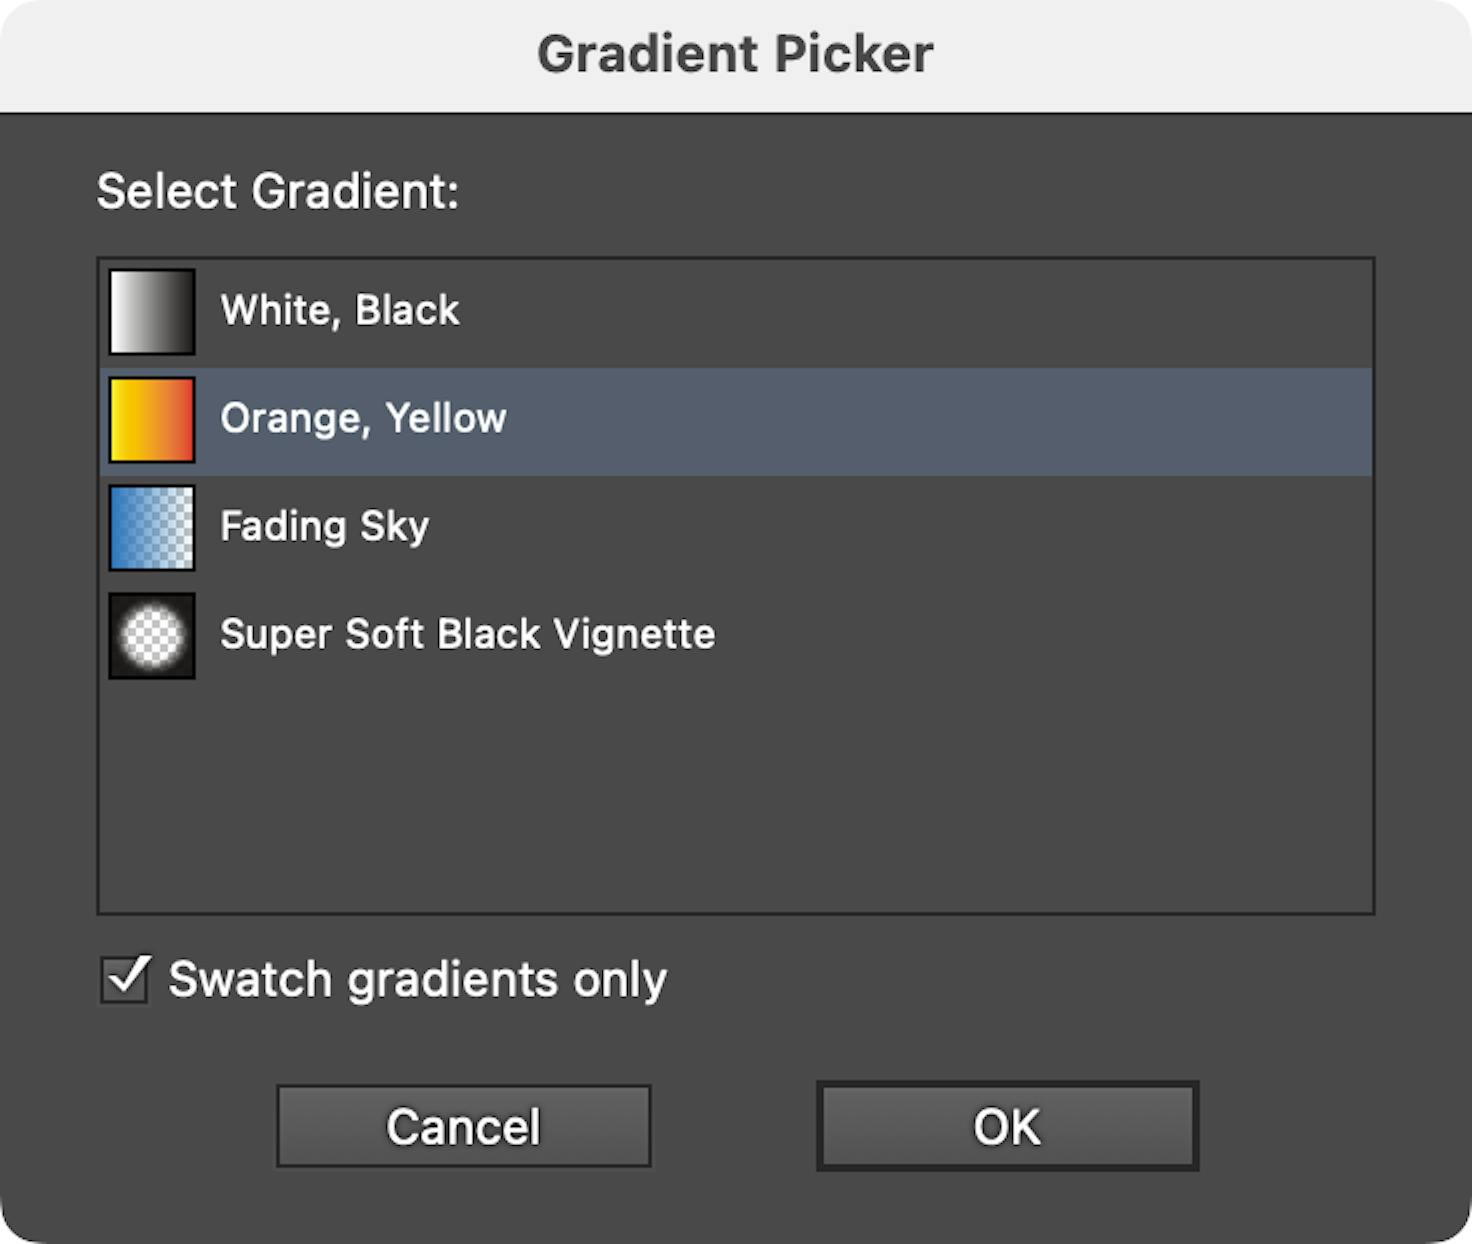Click the White, Black text label
This screenshot has height=1244, width=1472.
click(x=340, y=310)
